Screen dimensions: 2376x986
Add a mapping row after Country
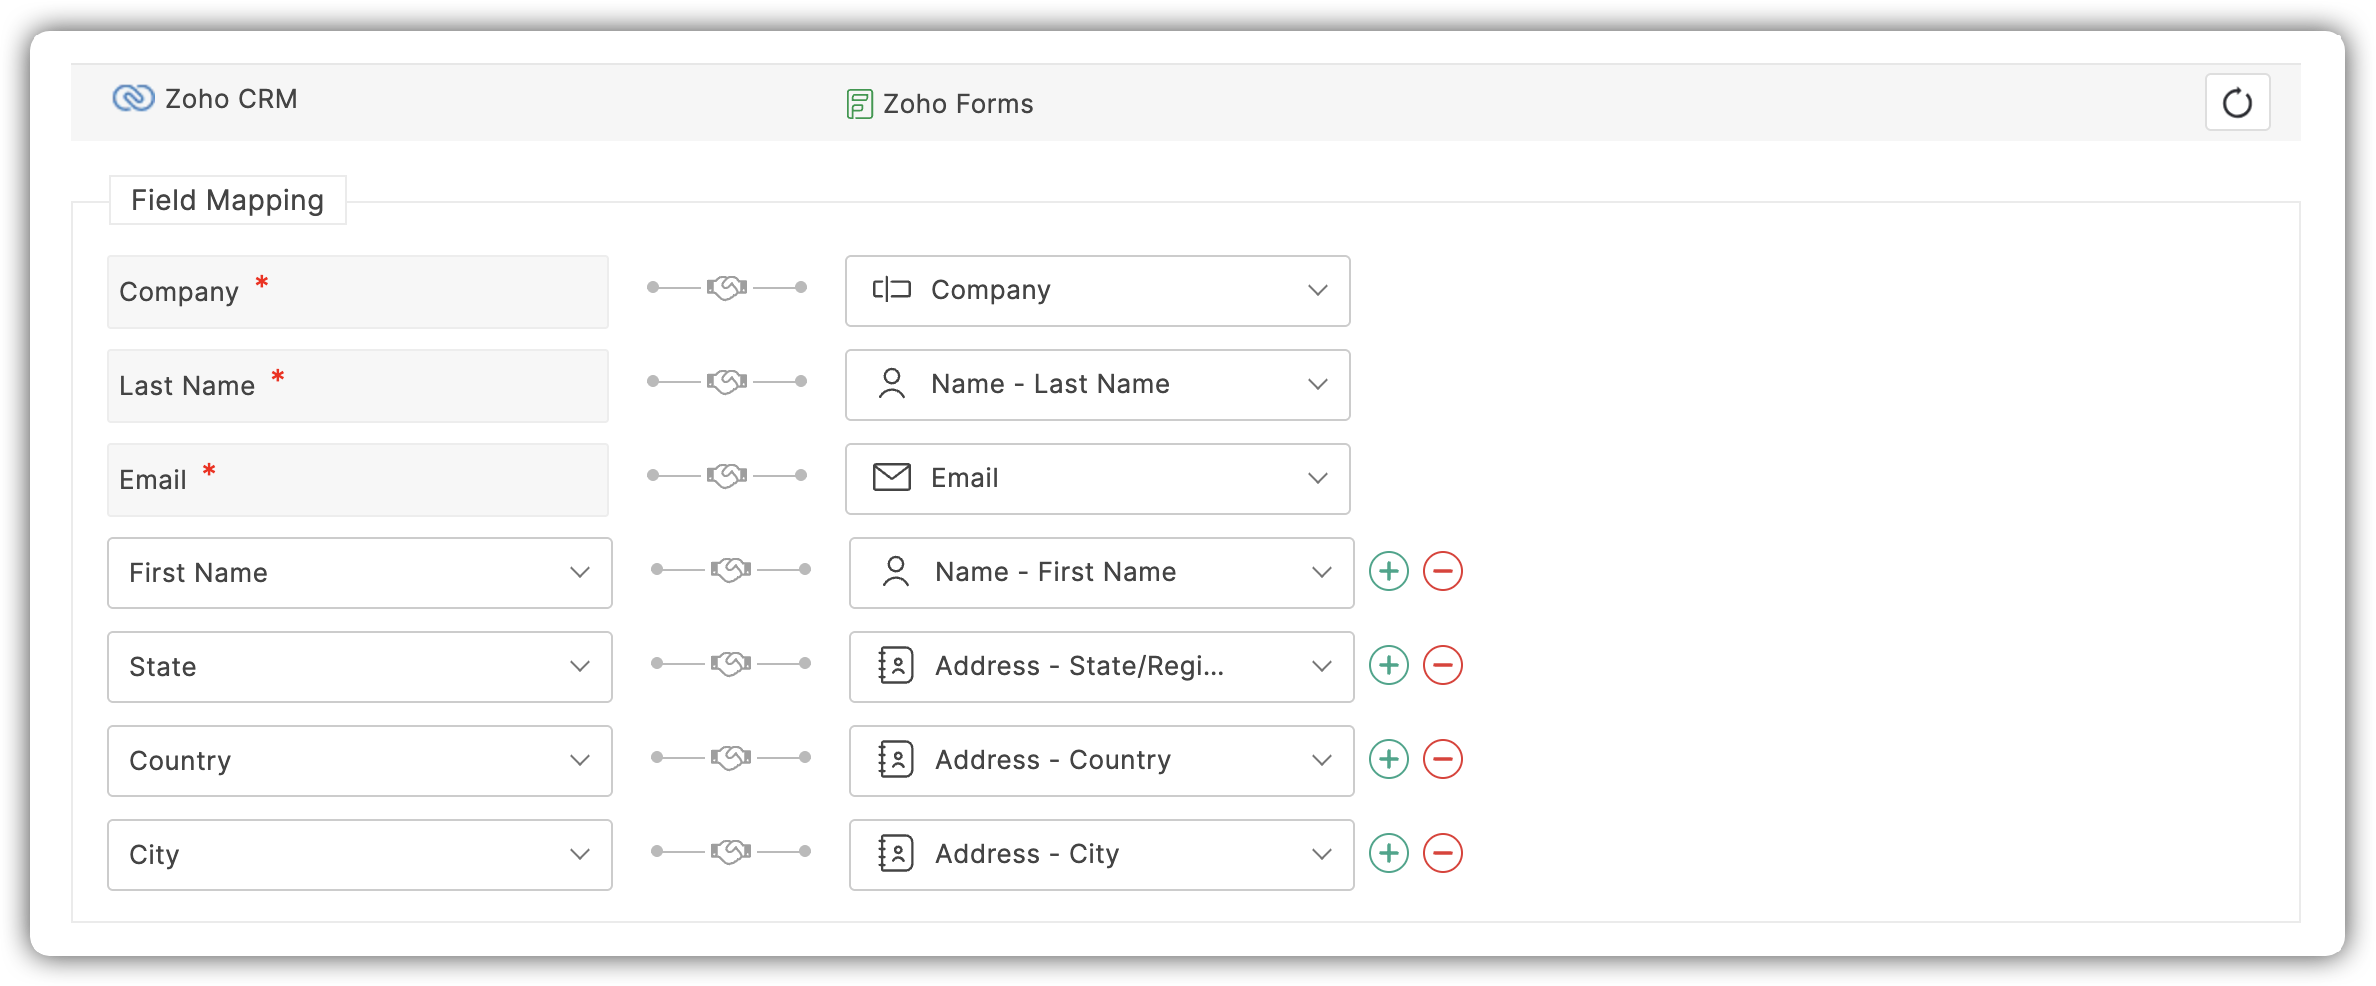(1388, 760)
